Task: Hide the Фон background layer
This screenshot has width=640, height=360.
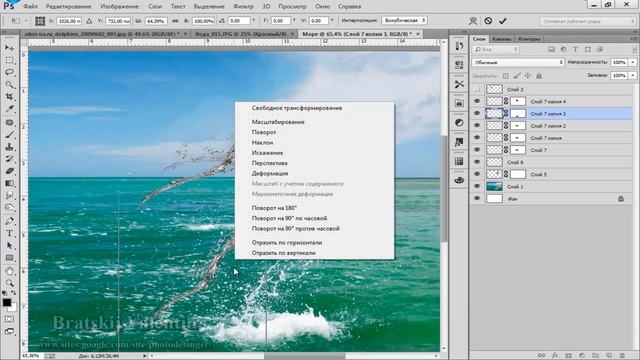Action: coord(477,199)
